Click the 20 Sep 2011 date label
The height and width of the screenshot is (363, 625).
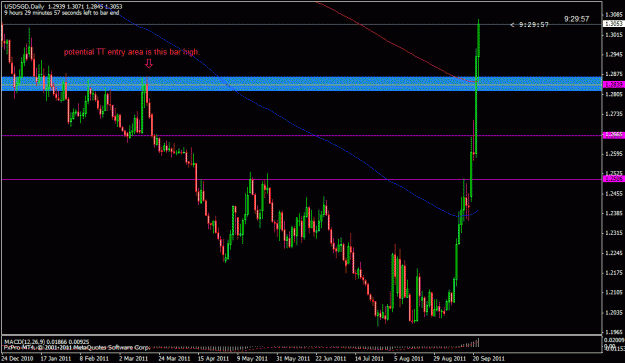[x=489, y=358]
